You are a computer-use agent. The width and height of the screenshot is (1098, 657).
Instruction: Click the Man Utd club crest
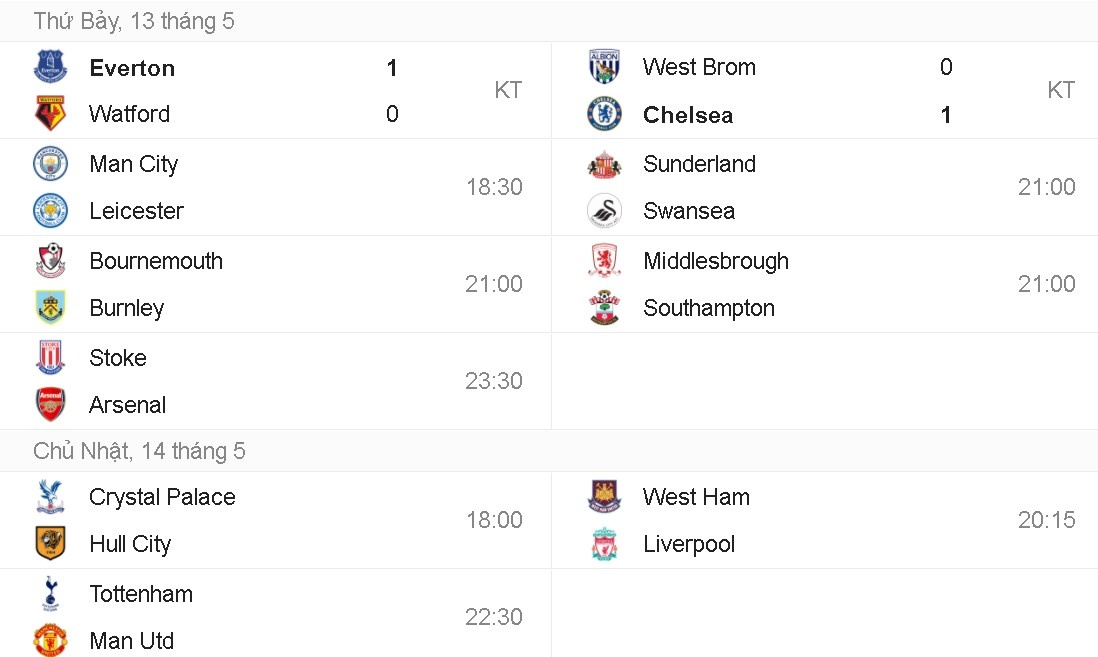tap(50, 640)
